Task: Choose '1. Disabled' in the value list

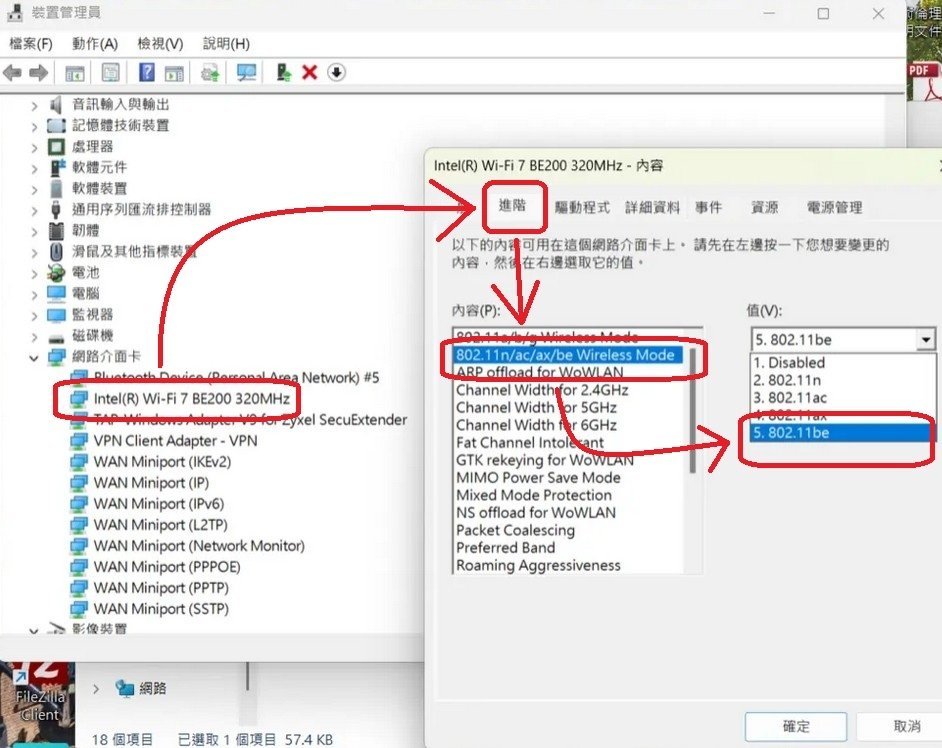Action: (x=843, y=363)
